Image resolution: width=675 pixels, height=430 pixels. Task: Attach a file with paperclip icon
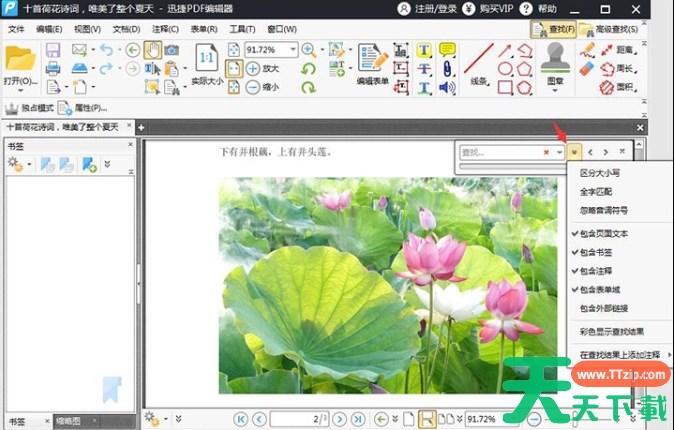coord(447,69)
